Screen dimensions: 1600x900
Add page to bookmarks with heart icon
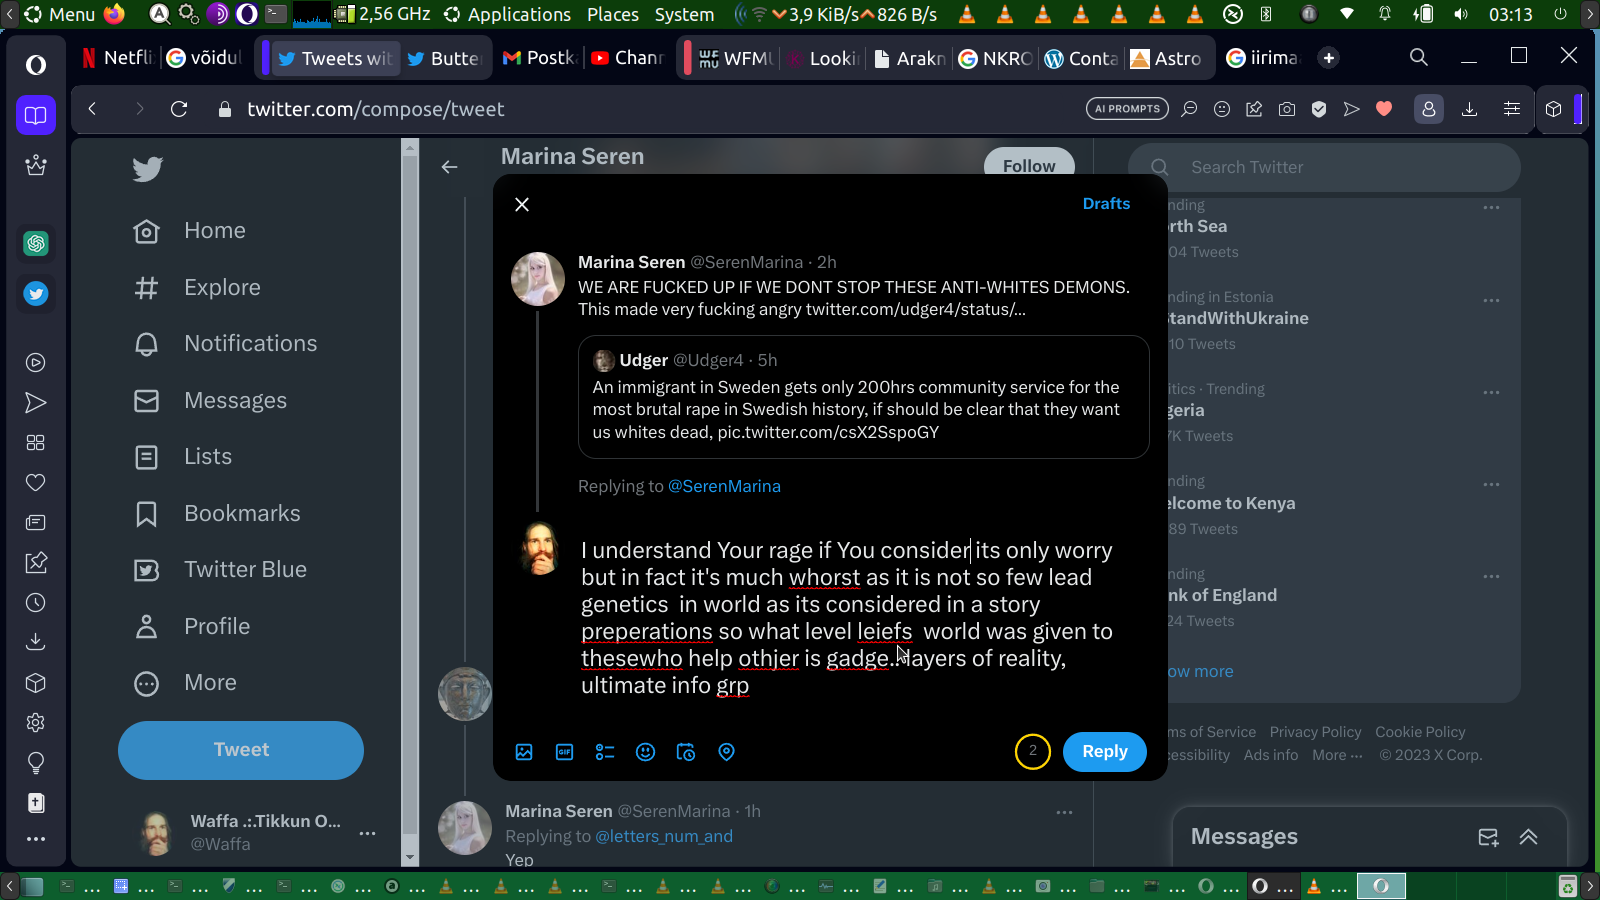click(1384, 109)
